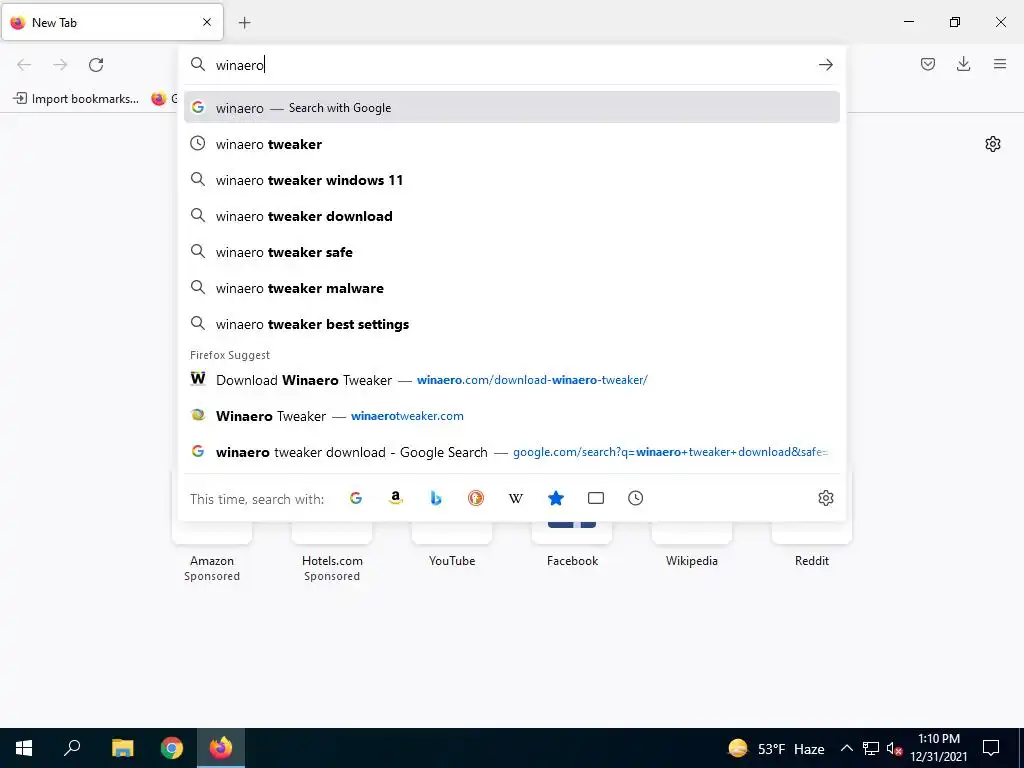Image resolution: width=1024 pixels, height=768 pixels.
Task: Open the Save to Pocket icon
Action: (x=927, y=64)
